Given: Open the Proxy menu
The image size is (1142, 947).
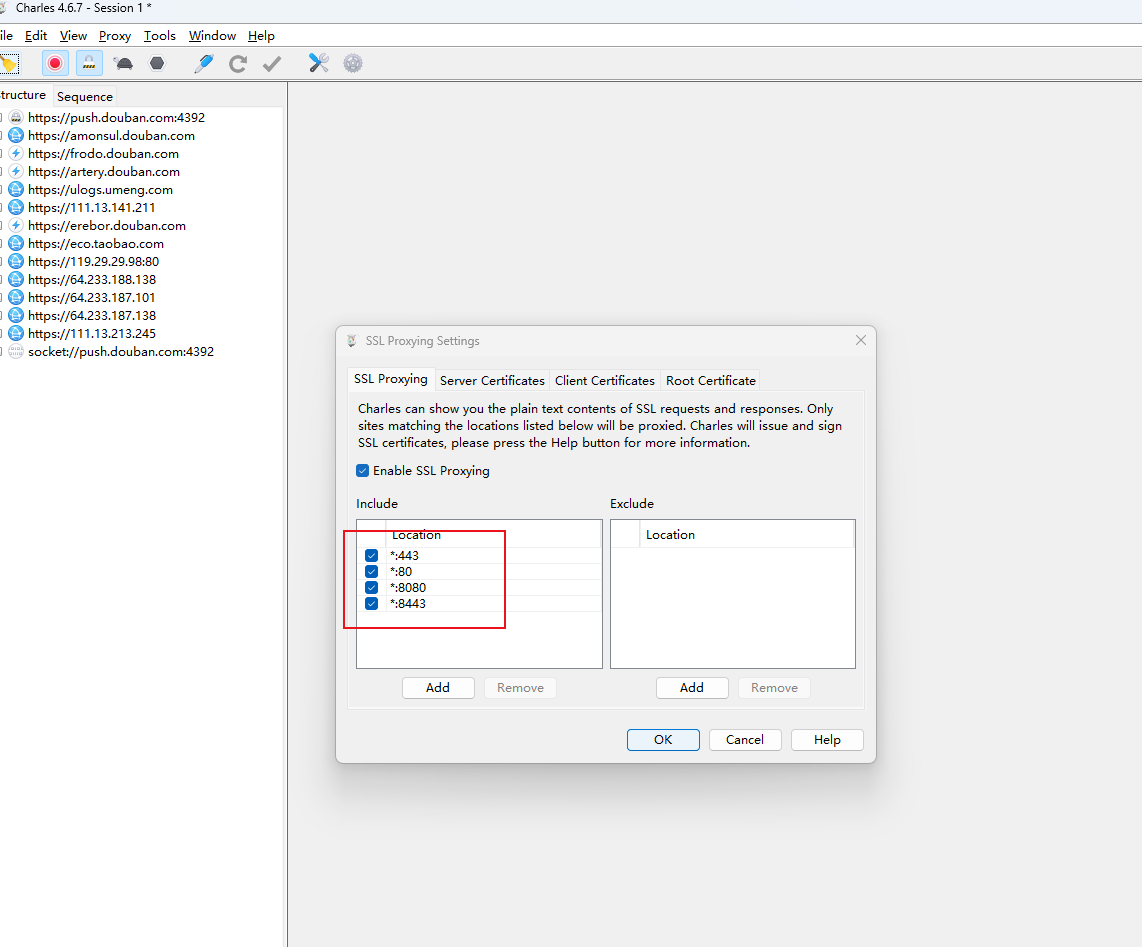Looking at the screenshot, I should click(114, 36).
